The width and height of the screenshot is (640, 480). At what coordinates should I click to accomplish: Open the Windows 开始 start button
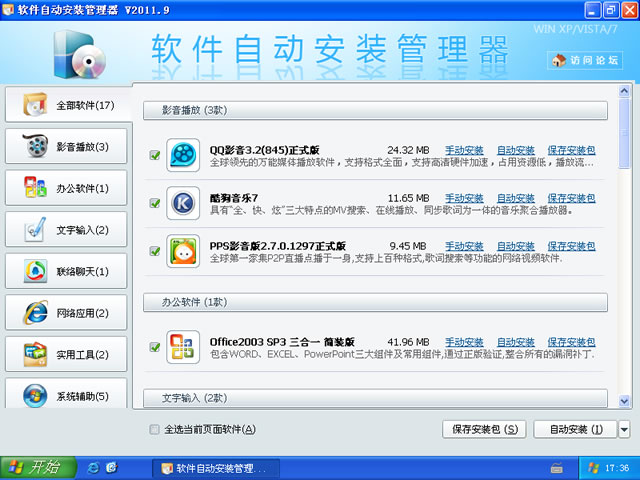pos(36,467)
